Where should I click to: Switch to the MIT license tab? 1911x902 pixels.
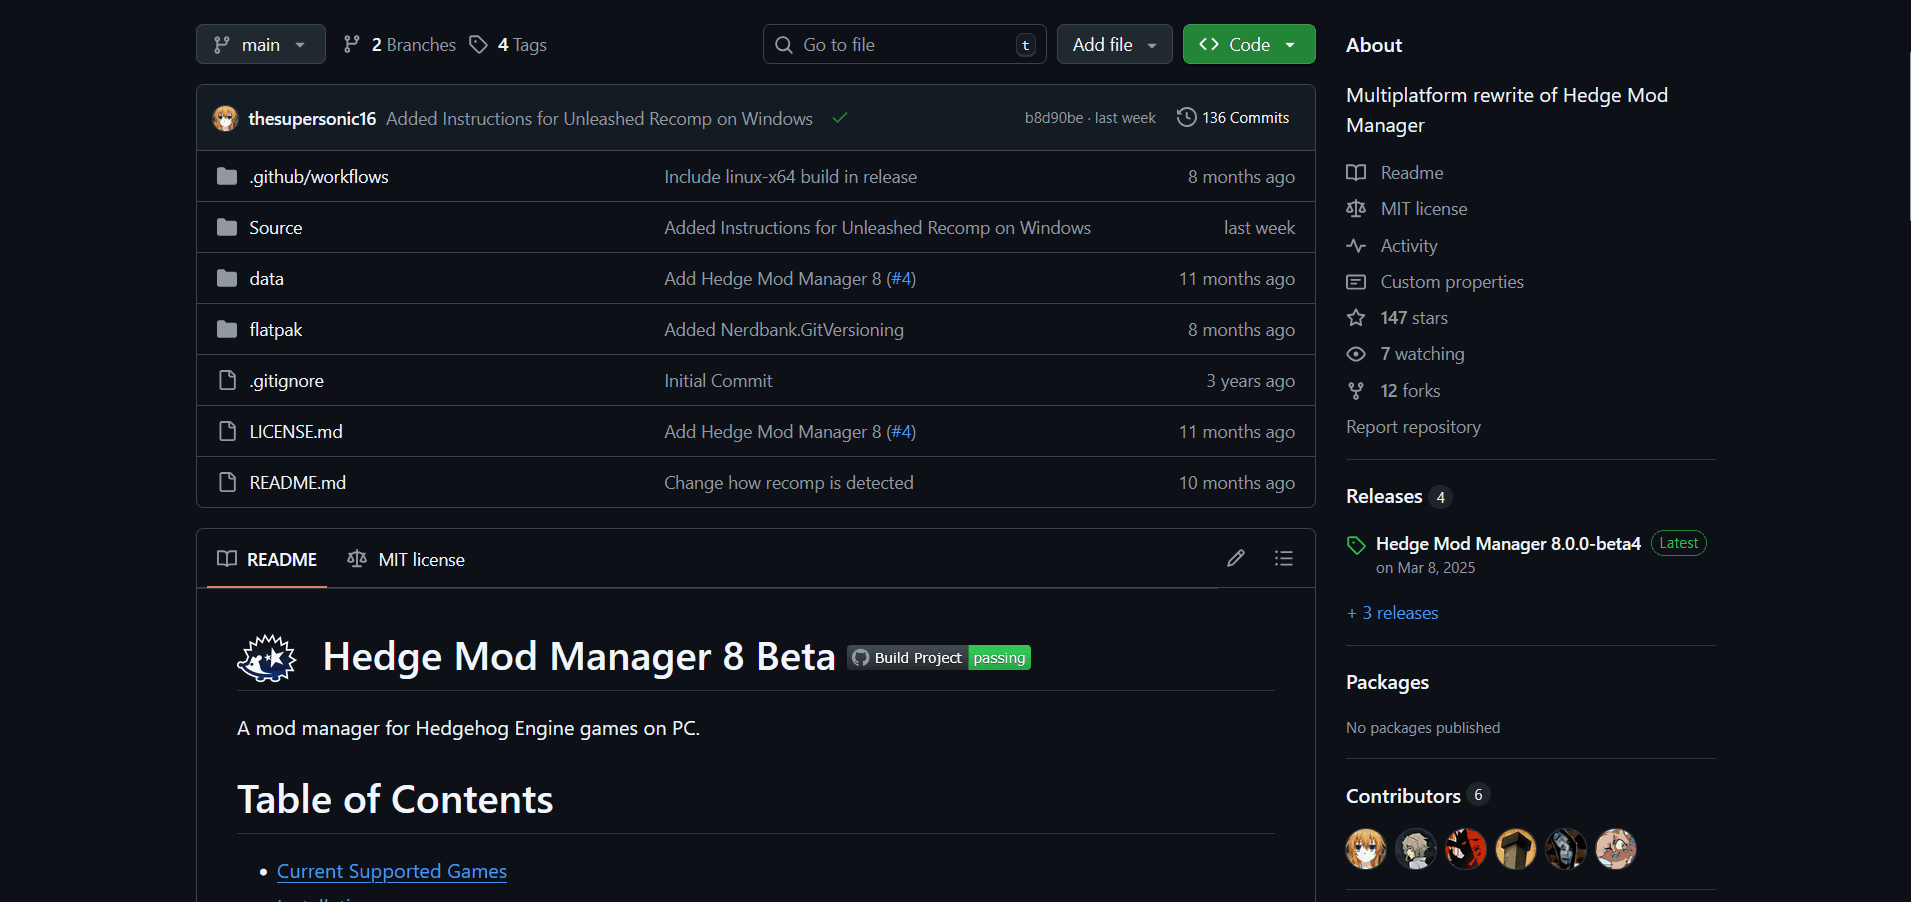(407, 559)
